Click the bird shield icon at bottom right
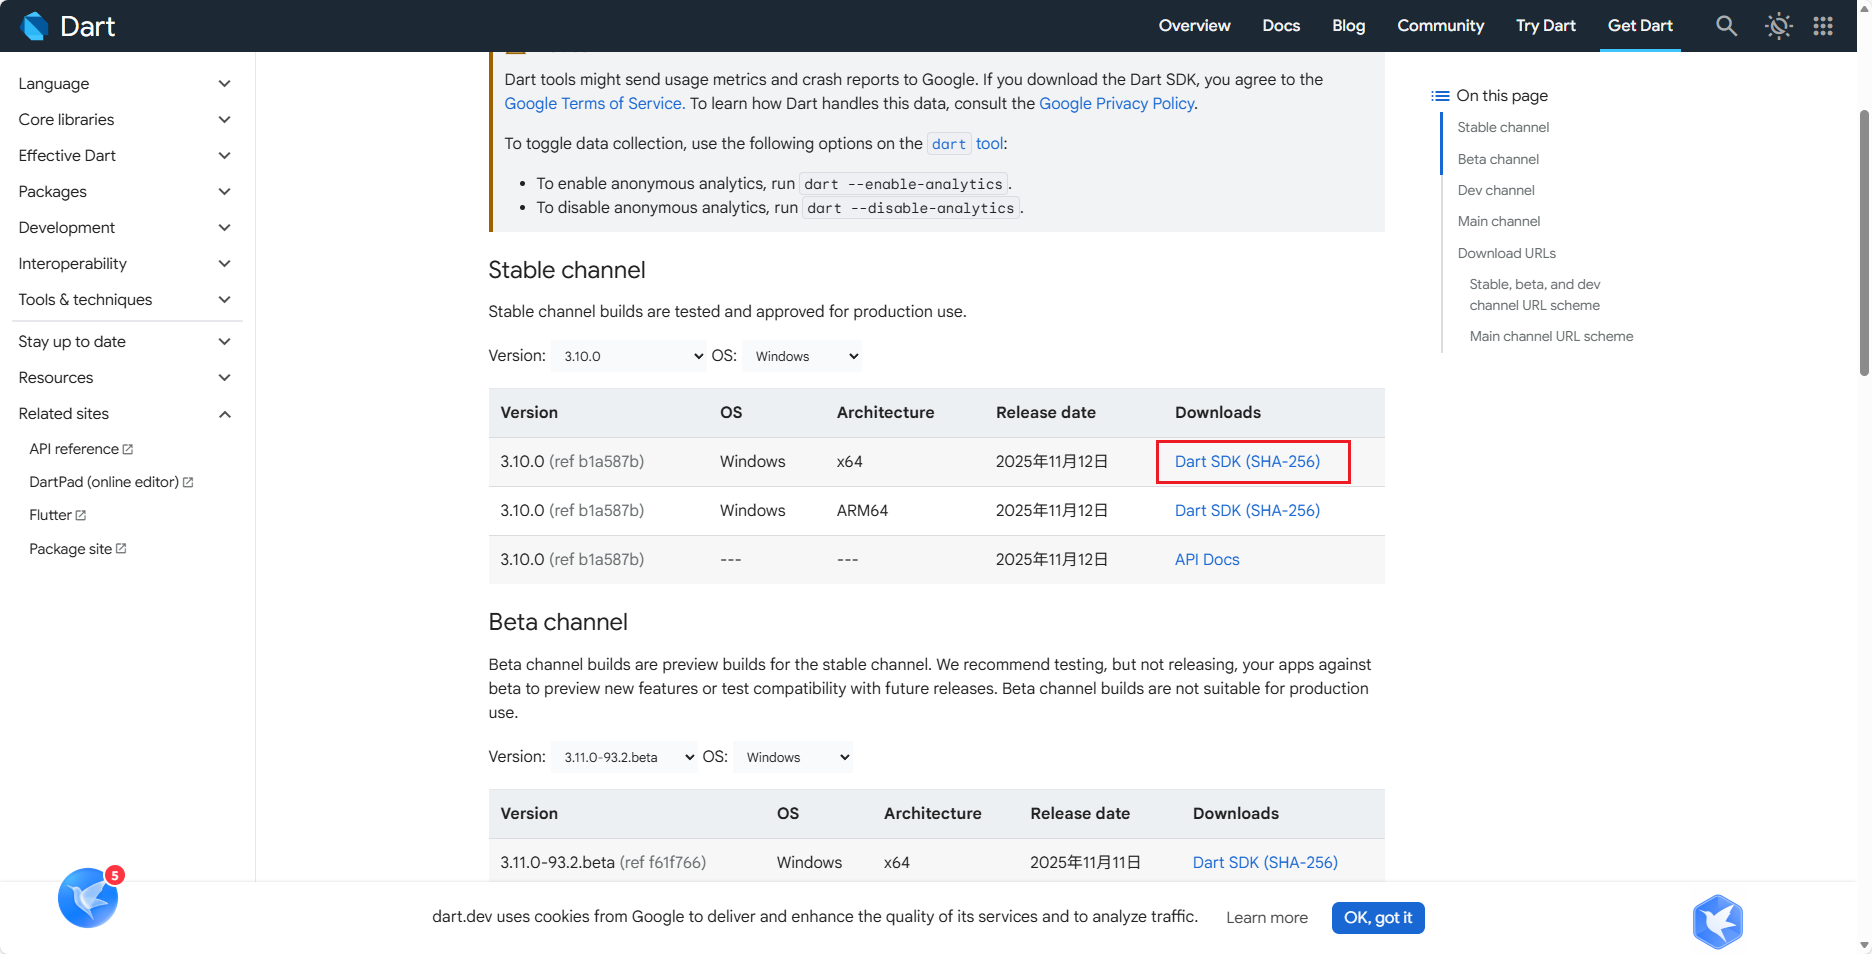 pyautogui.click(x=1718, y=921)
